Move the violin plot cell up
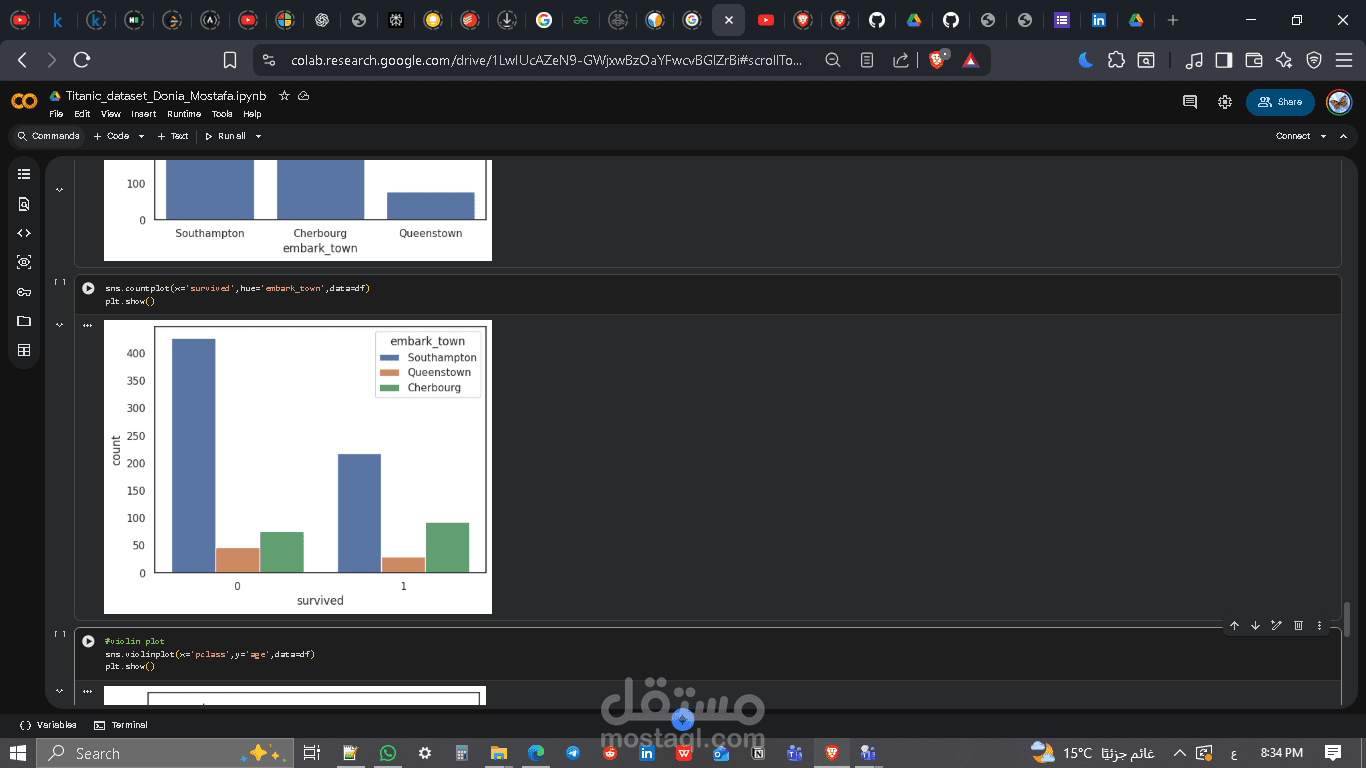This screenshot has height=768, width=1366. [x=1234, y=625]
